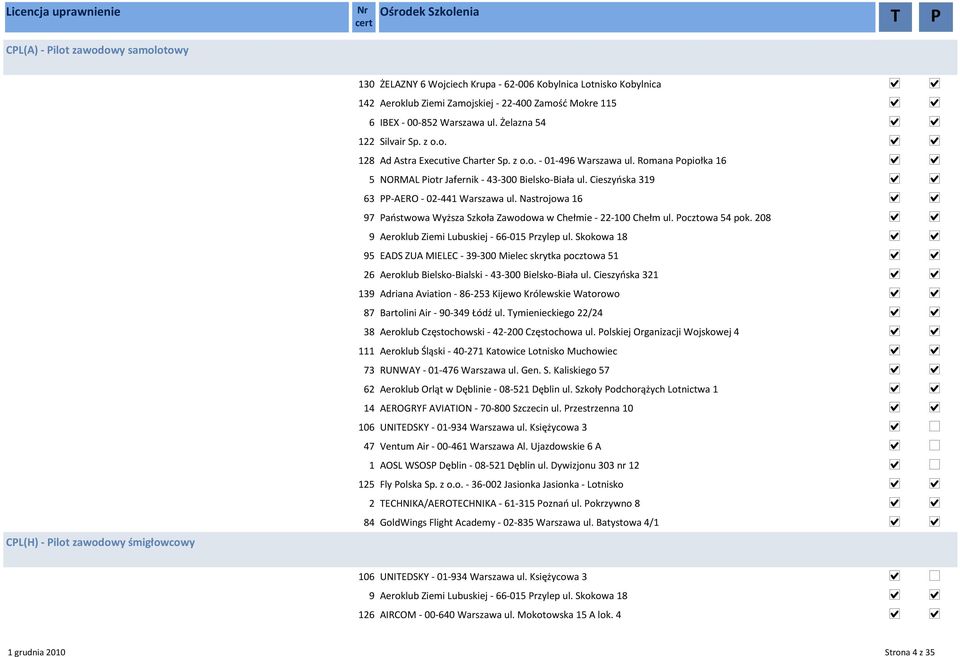Toggle P checkbox for TECHNIKA/AEROTECHNIKA row
The image size is (960, 657).
(934, 502)
